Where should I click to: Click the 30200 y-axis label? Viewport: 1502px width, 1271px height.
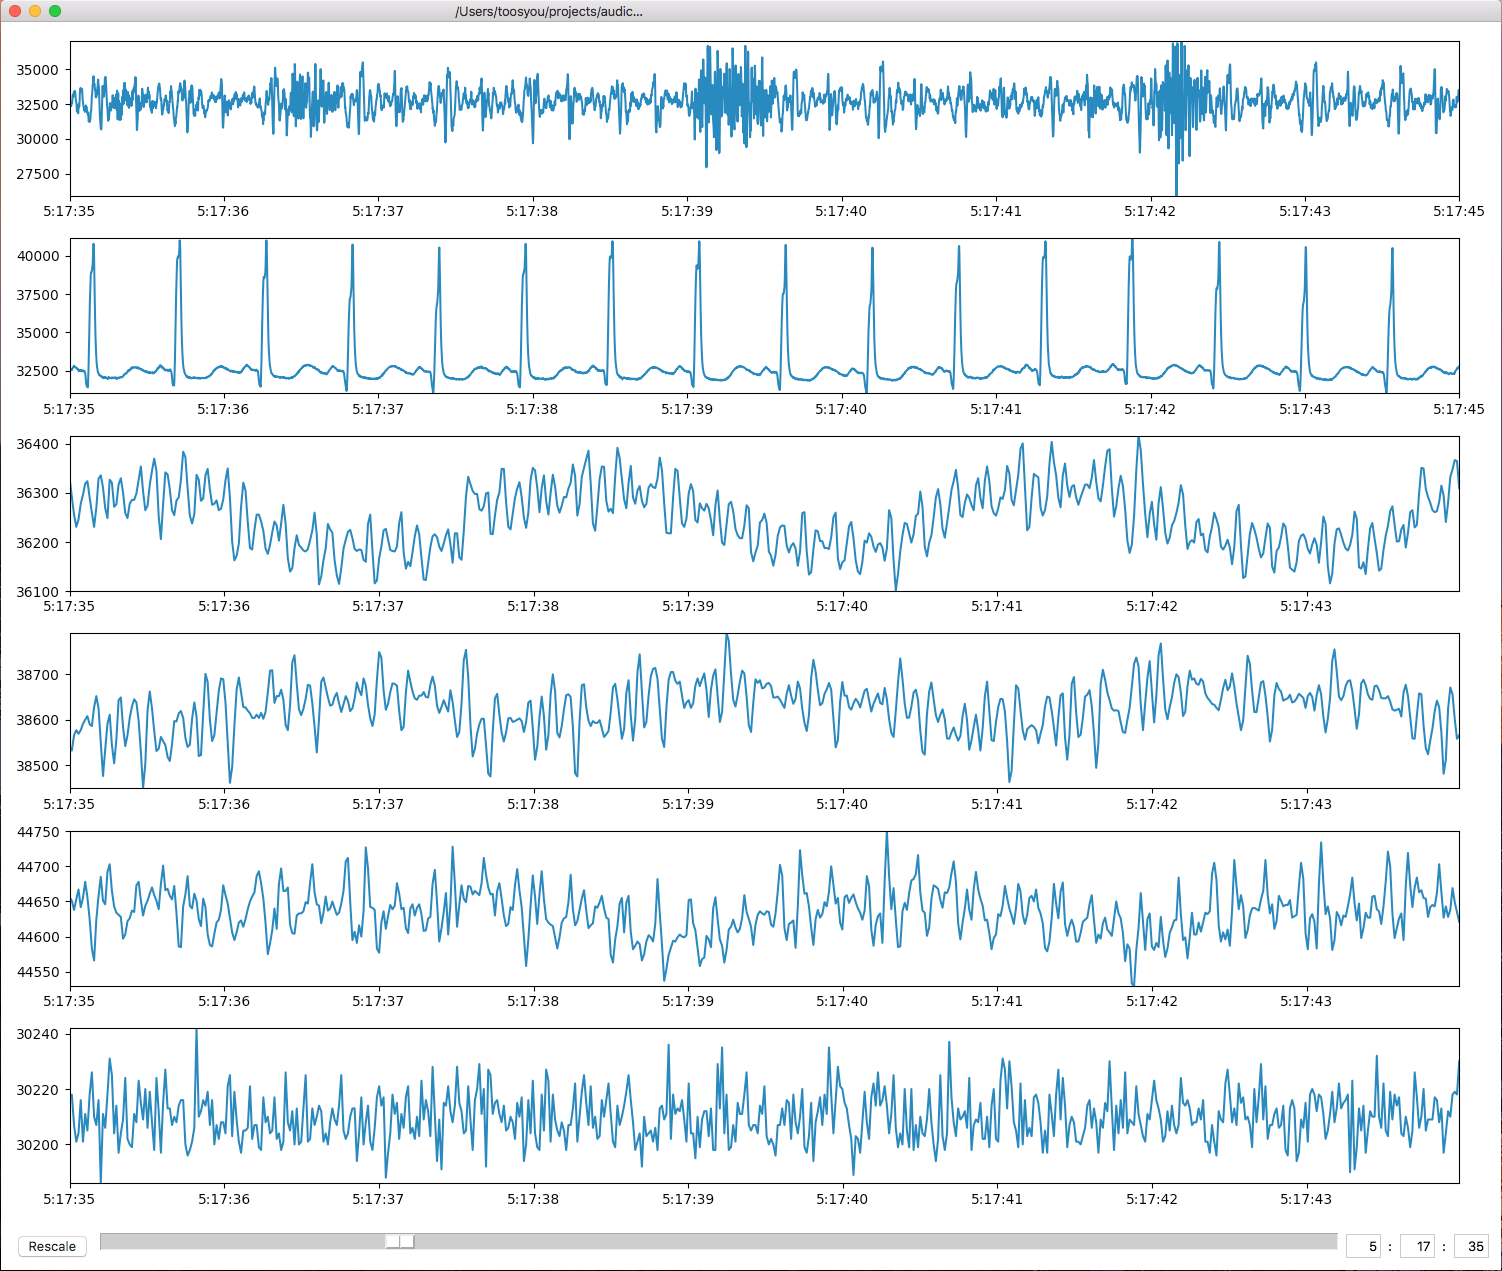click(x=38, y=1145)
